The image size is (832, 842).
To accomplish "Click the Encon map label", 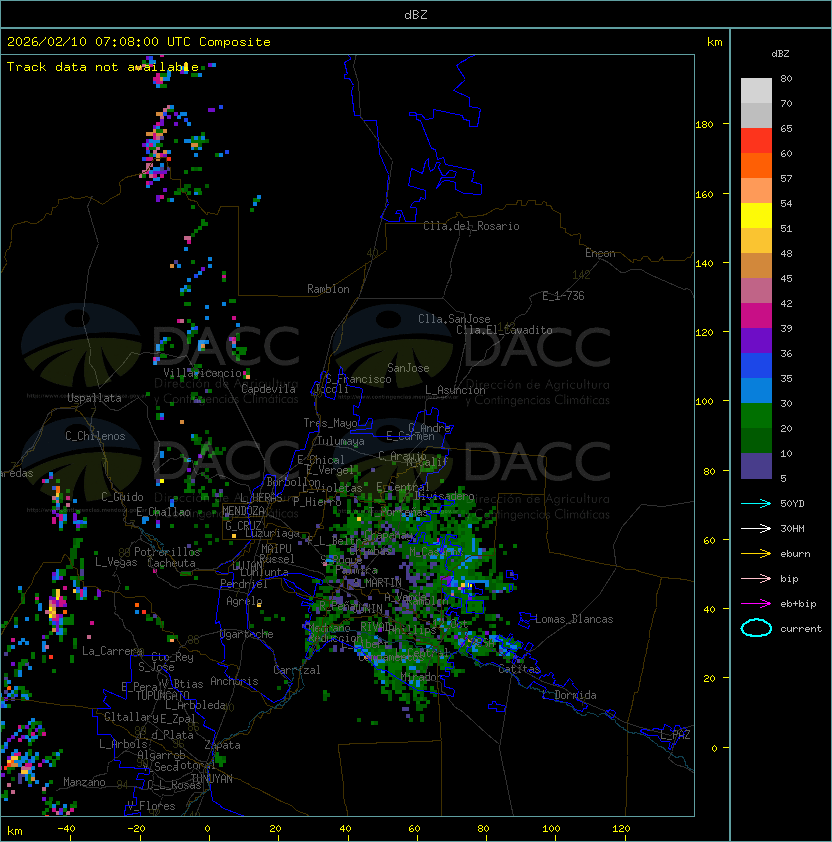I will (x=600, y=253).
